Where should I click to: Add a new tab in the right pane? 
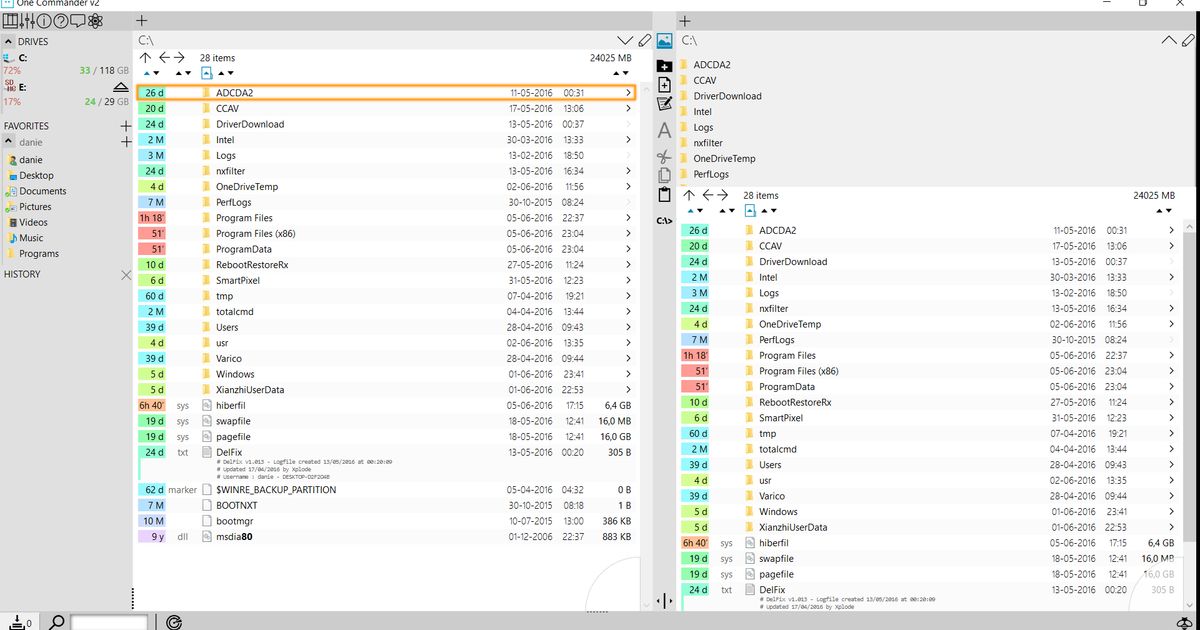[685, 20]
